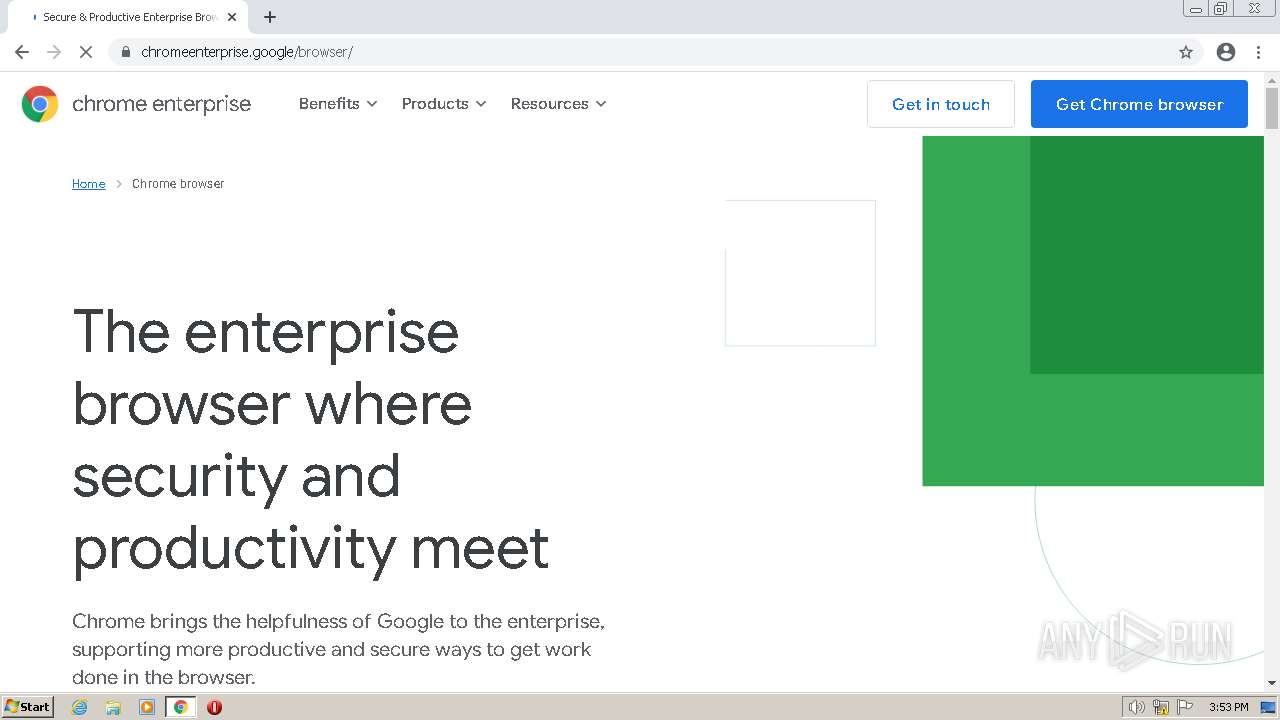Open the Windows Start menu
This screenshot has height=720, width=1280.
[27, 707]
